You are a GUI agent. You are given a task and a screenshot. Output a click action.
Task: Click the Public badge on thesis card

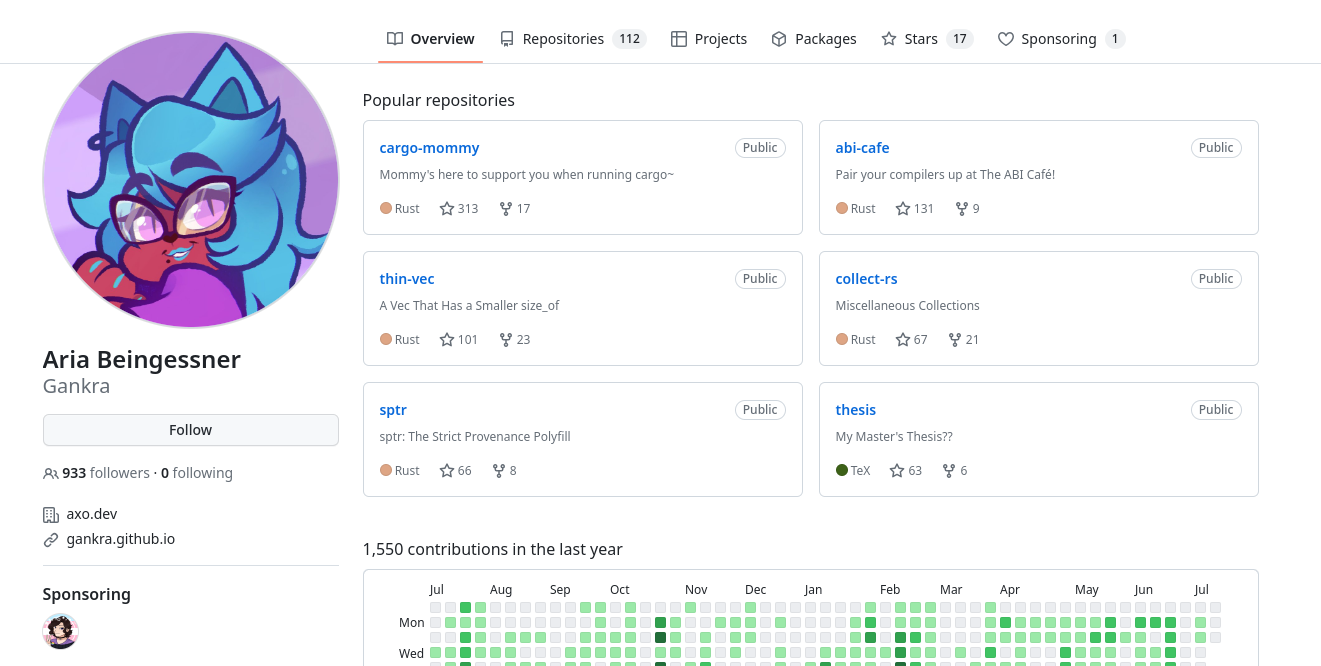1216,410
